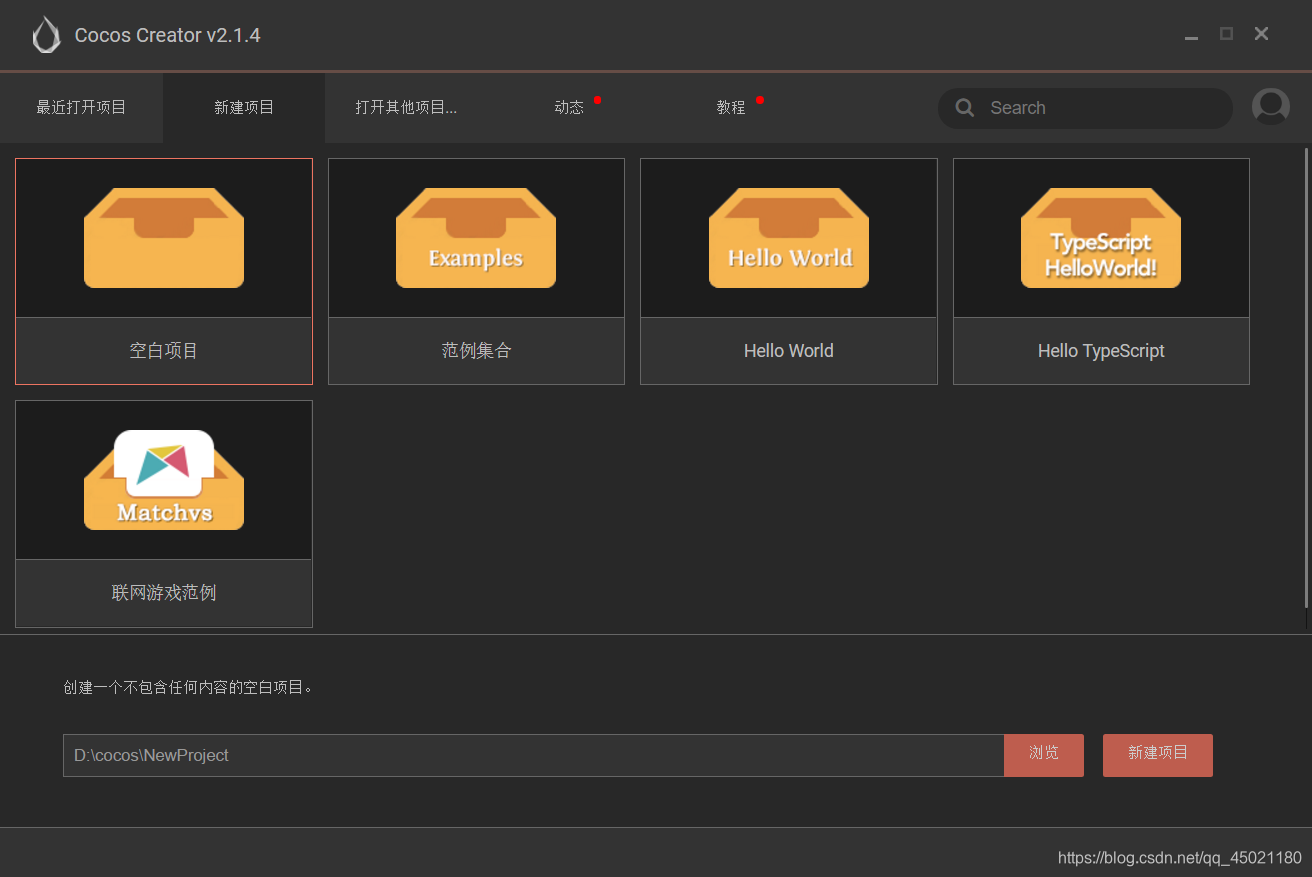Select the 范例集合 label
Screen dimensions: 1312x877
click(x=476, y=351)
